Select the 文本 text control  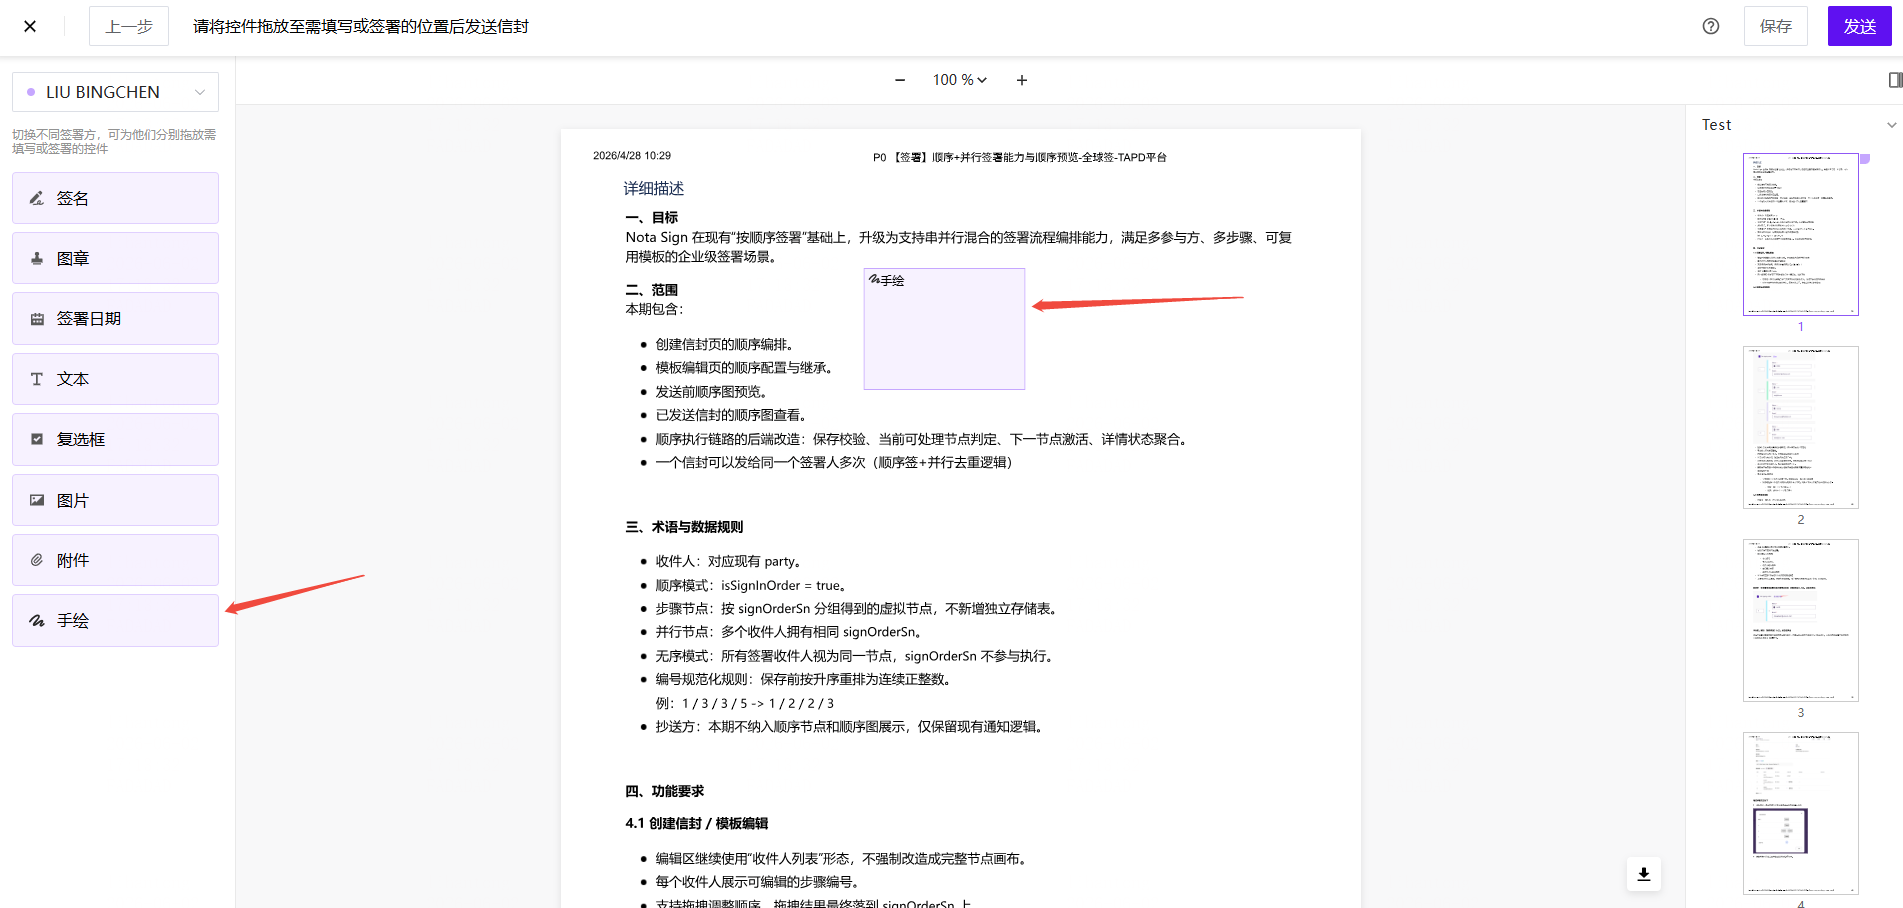[115, 379]
